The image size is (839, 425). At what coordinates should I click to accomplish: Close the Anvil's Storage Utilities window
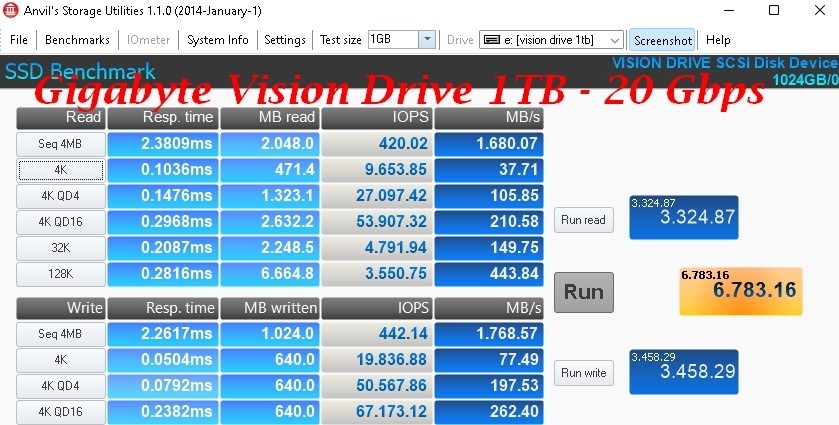coord(820,10)
